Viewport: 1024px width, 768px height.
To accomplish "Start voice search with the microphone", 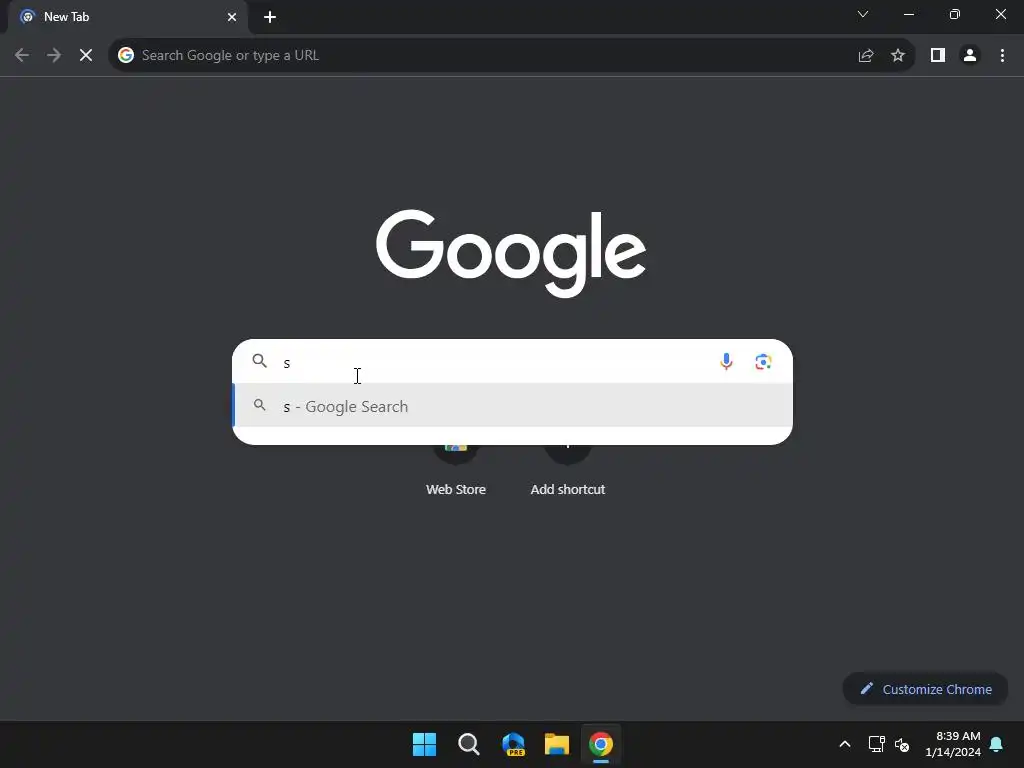I will [726, 361].
